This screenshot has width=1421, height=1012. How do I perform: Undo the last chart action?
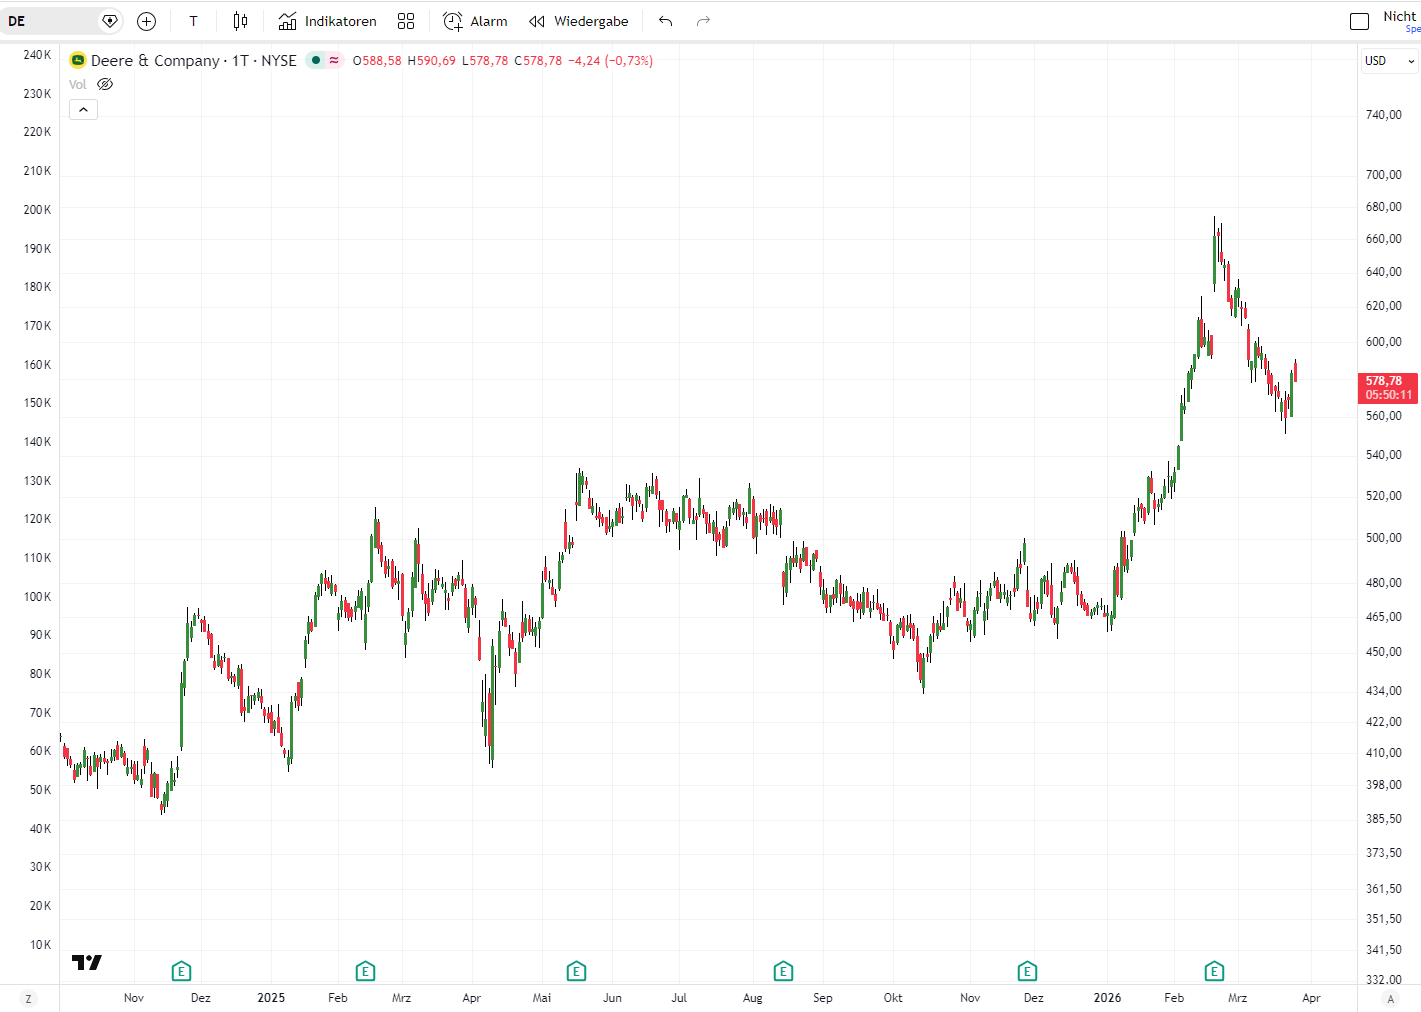pos(666,21)
